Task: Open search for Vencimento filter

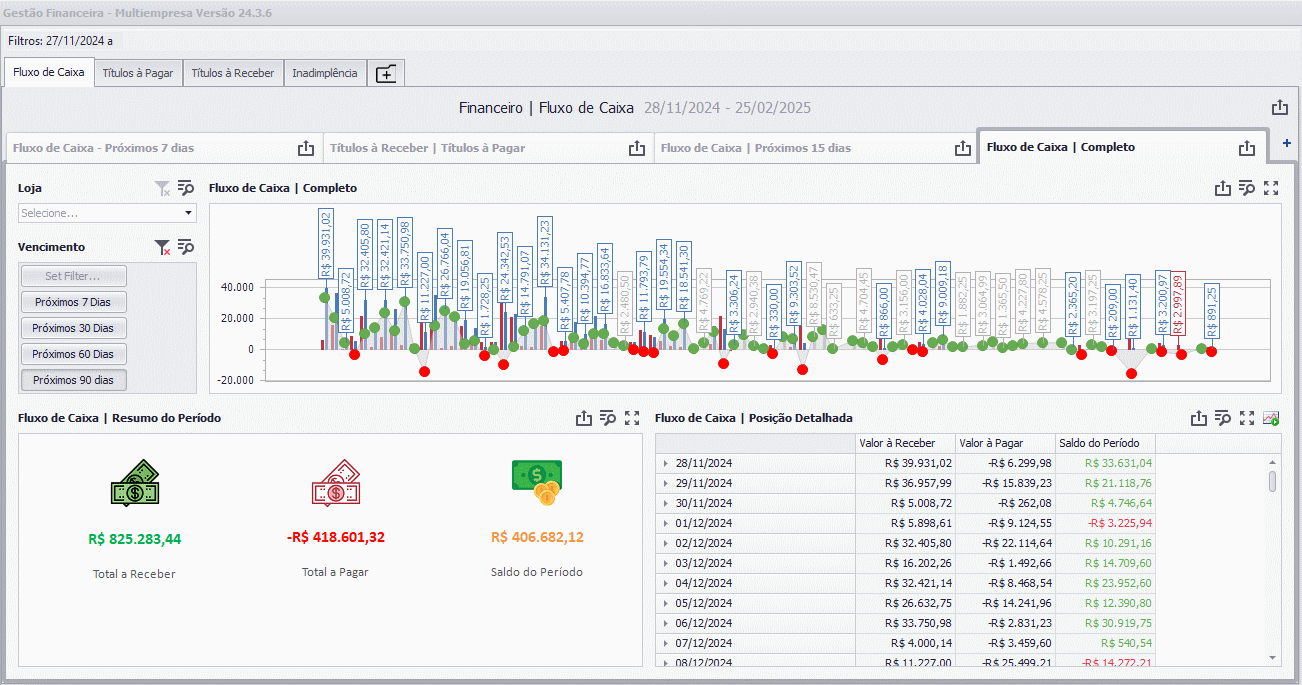Action: click(x=185, y=247)
